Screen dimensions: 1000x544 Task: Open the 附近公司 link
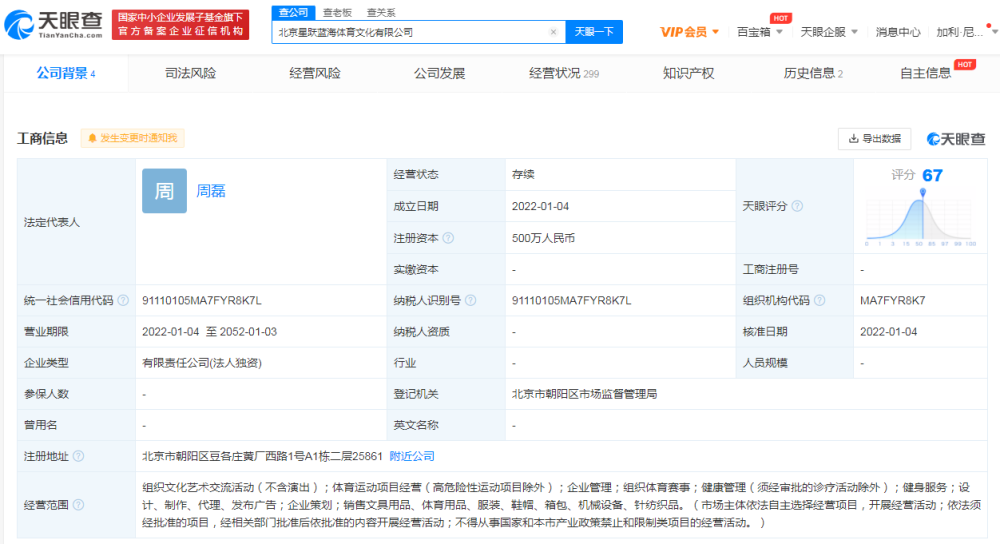(412, 456)
